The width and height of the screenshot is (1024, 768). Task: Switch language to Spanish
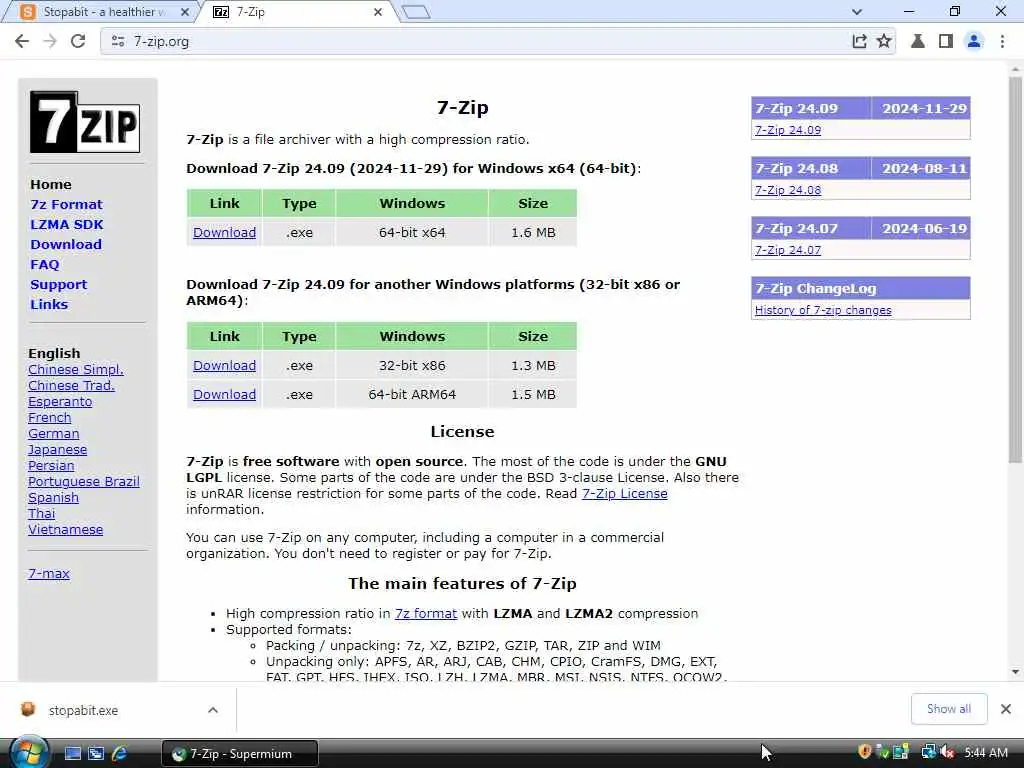point(54,498)
